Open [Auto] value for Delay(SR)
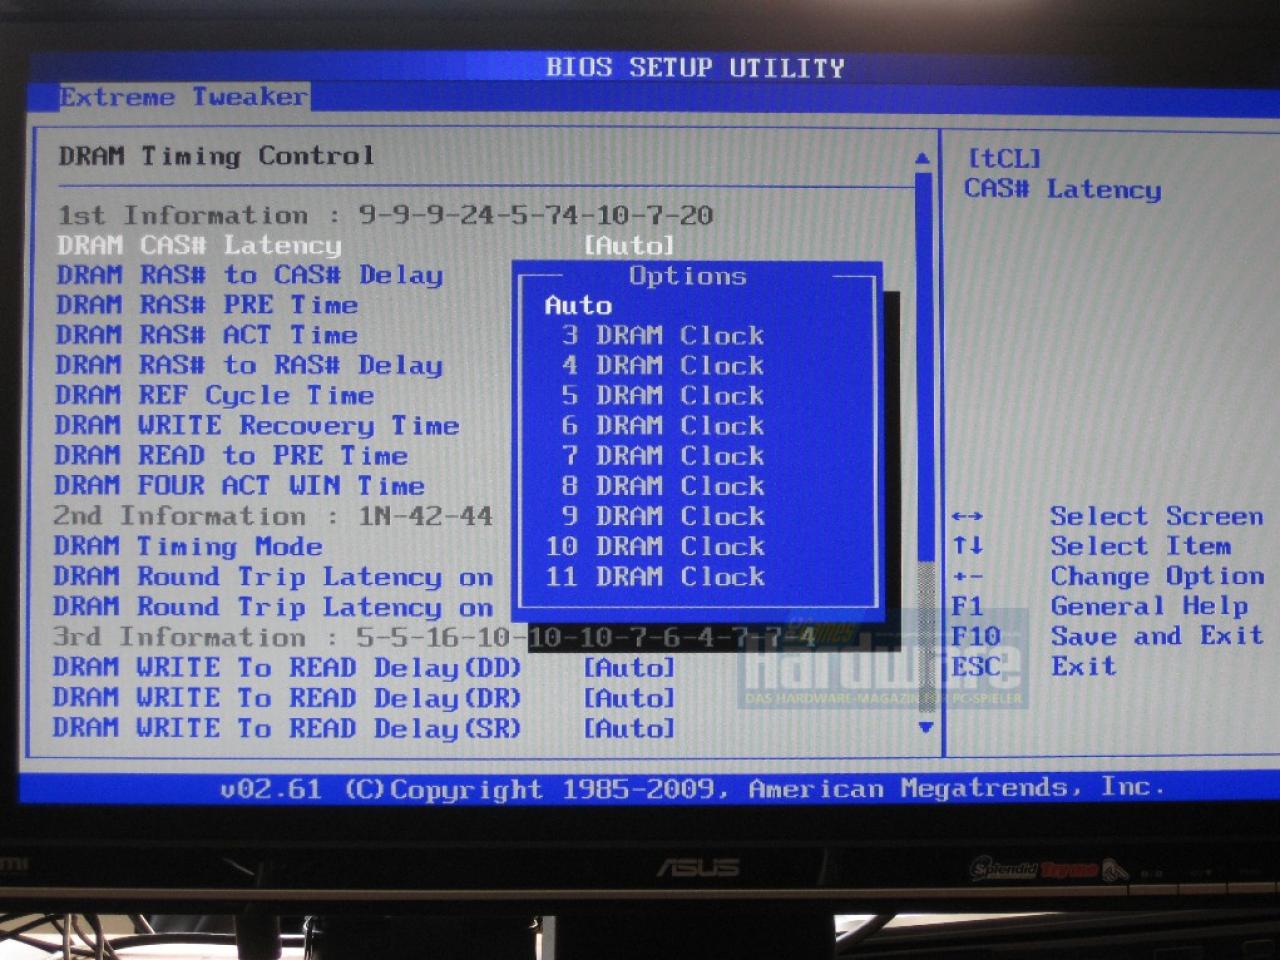 click(x=629, y=728)
